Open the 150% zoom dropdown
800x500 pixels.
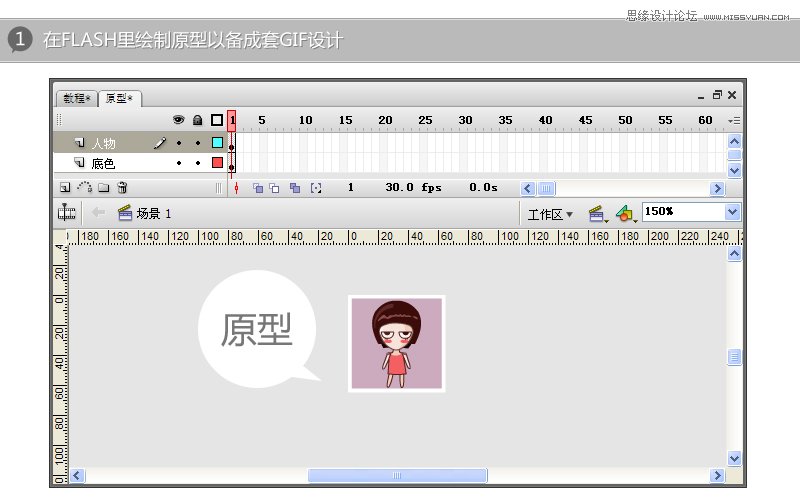732,212
